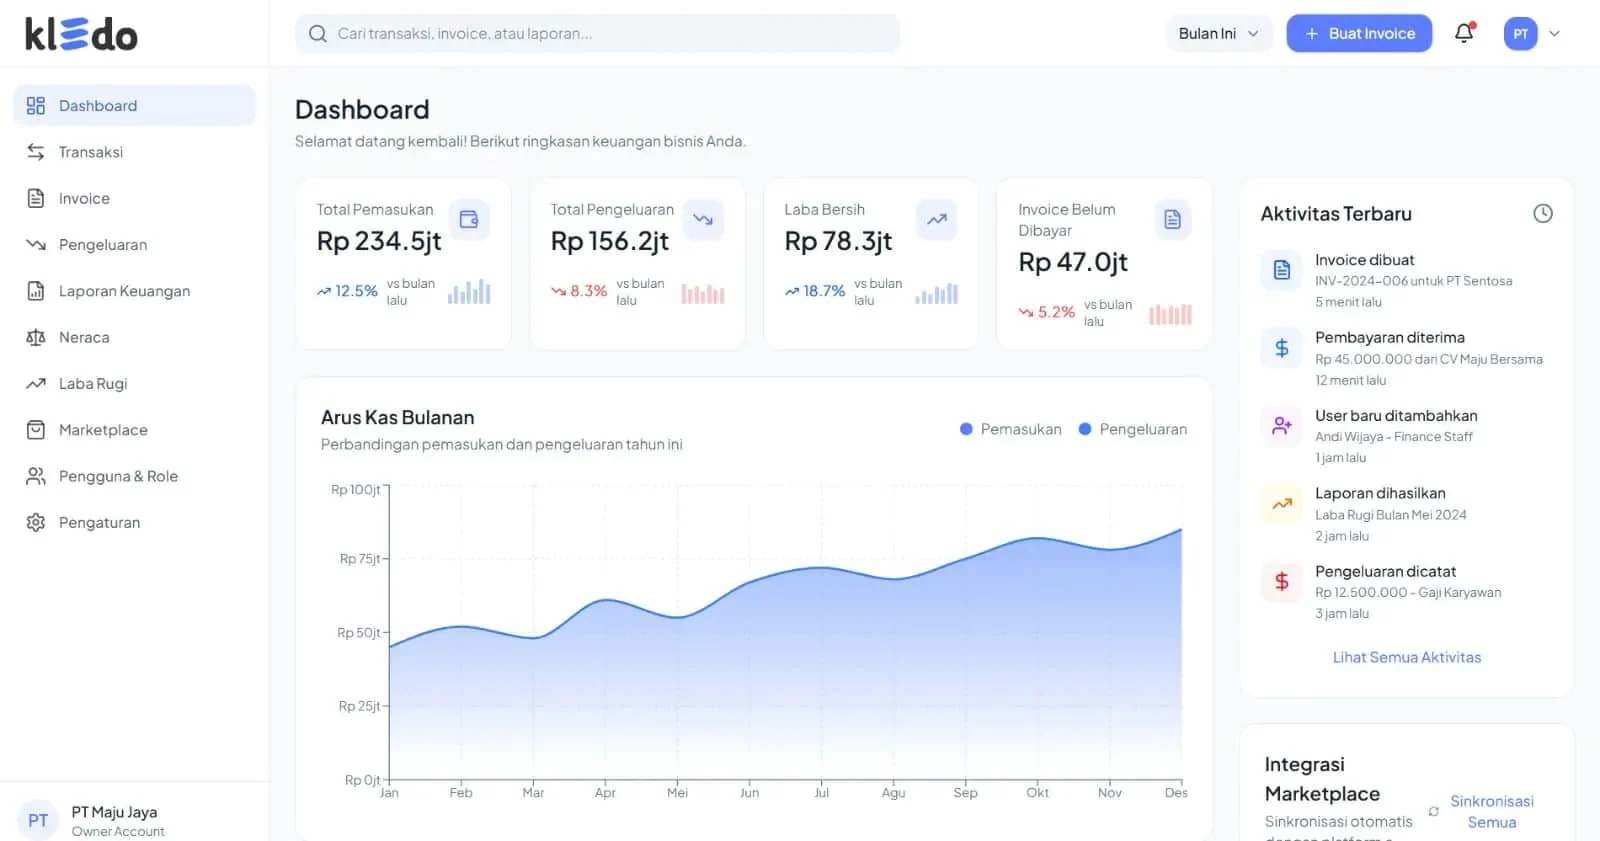Click the search magnifier icon
This screenshot has width=1600, height=841.
(x=318, y=34)
